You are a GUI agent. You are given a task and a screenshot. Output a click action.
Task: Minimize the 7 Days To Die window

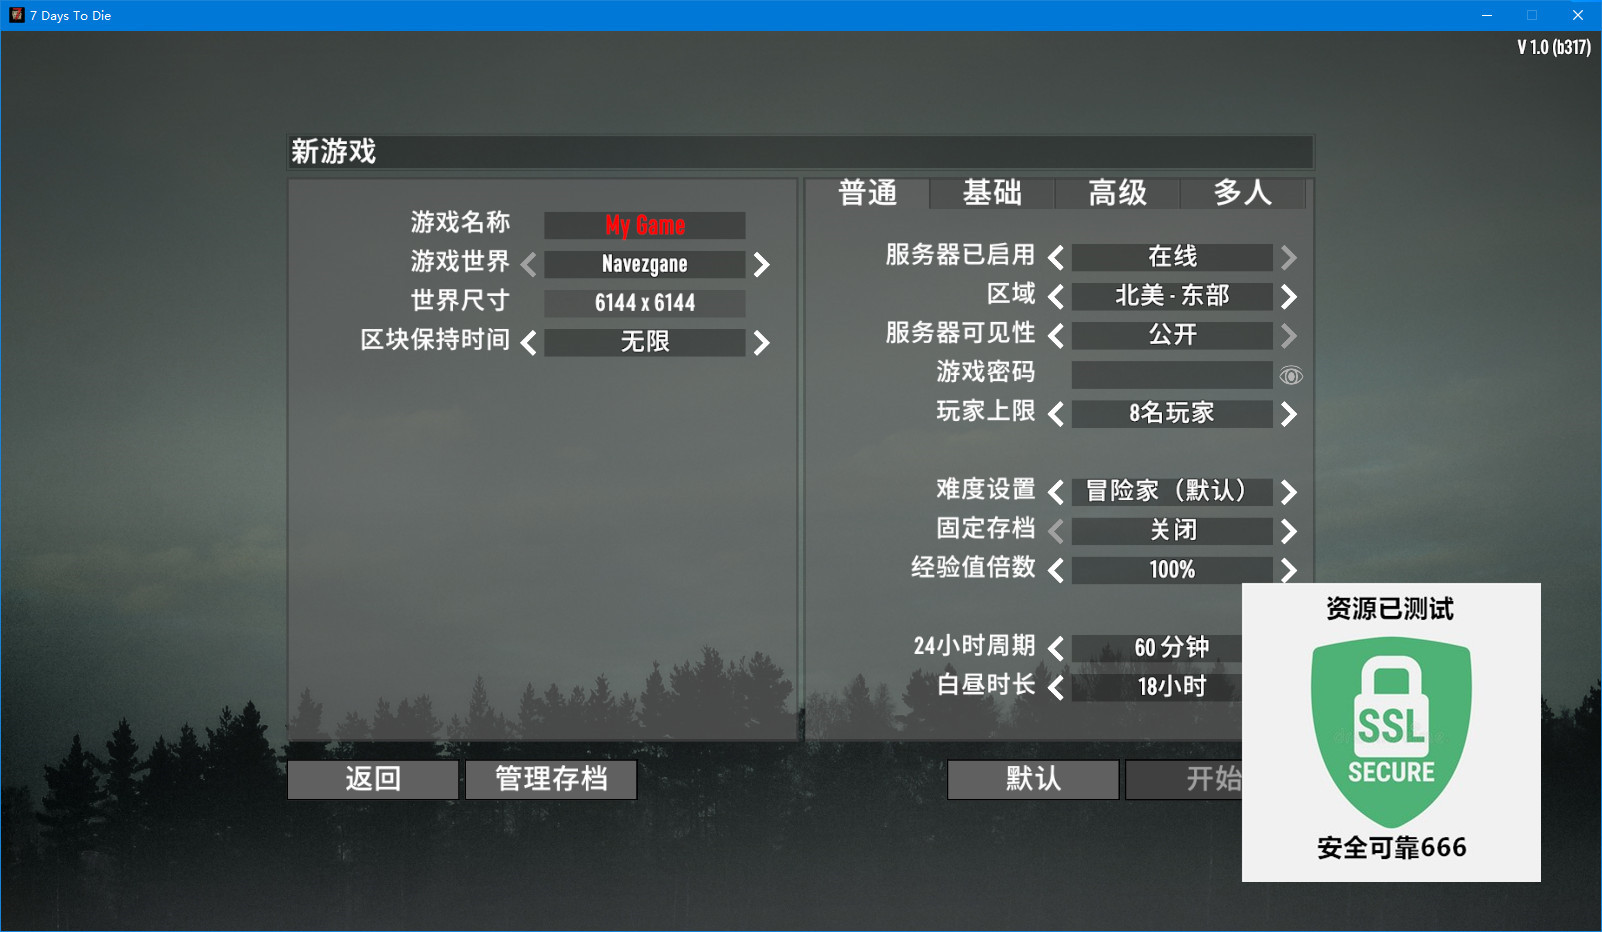pos(1487,15)
